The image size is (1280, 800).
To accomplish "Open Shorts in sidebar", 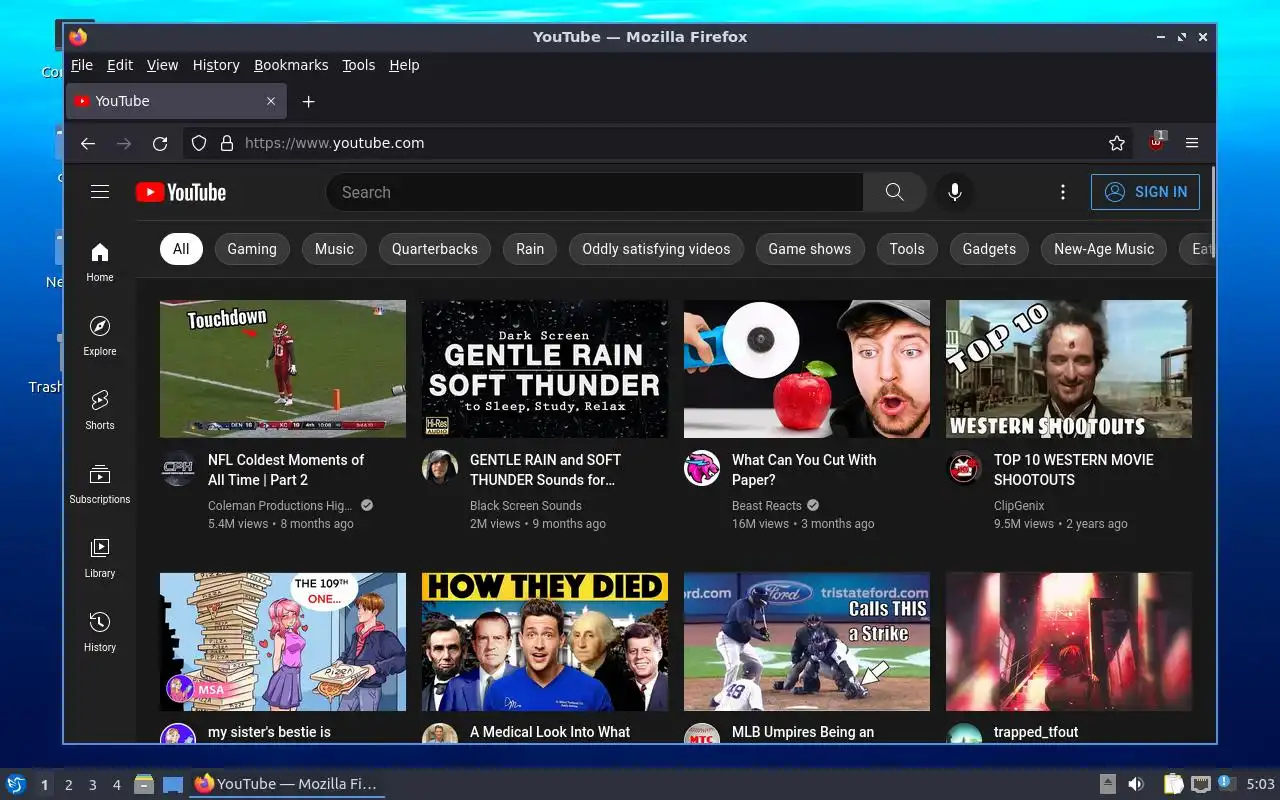I will [100, 410].
